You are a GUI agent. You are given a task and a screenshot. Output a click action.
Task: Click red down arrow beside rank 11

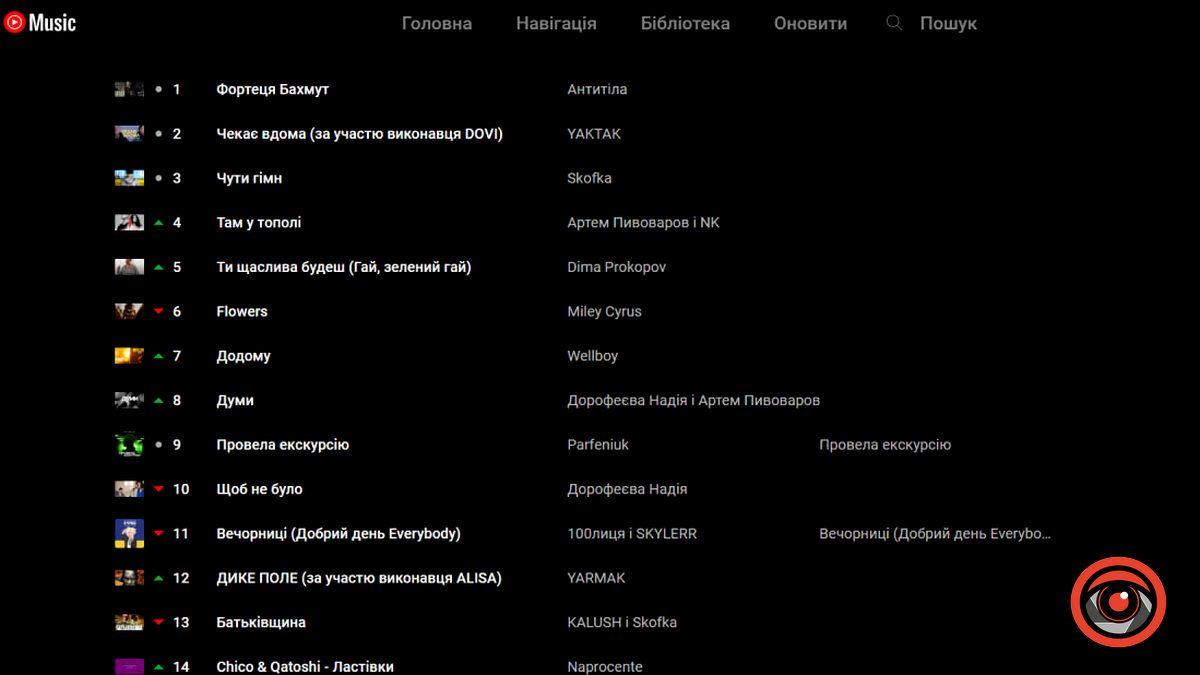pyautogui.click(x=158, y=534)
